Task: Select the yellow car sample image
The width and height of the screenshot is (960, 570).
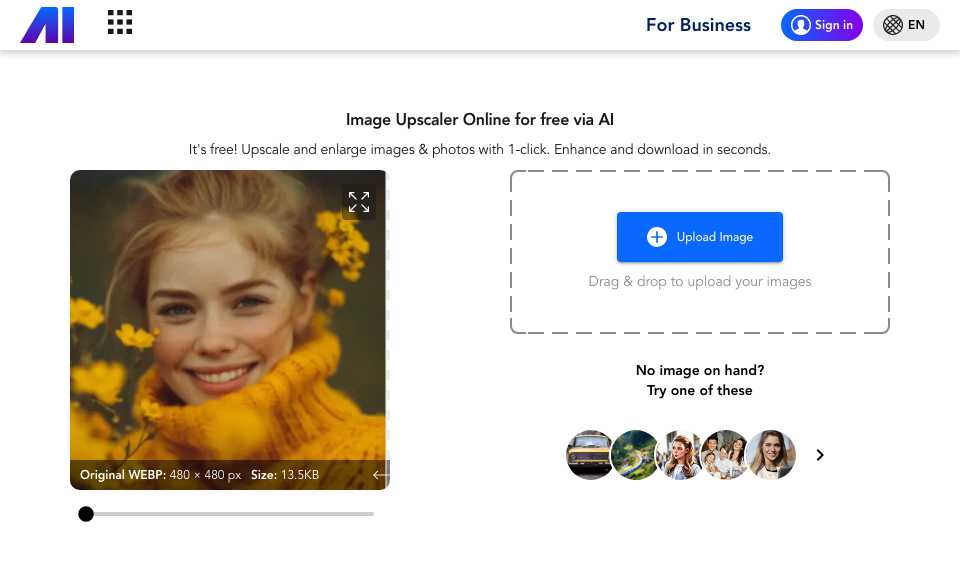Action: (590, 455)
